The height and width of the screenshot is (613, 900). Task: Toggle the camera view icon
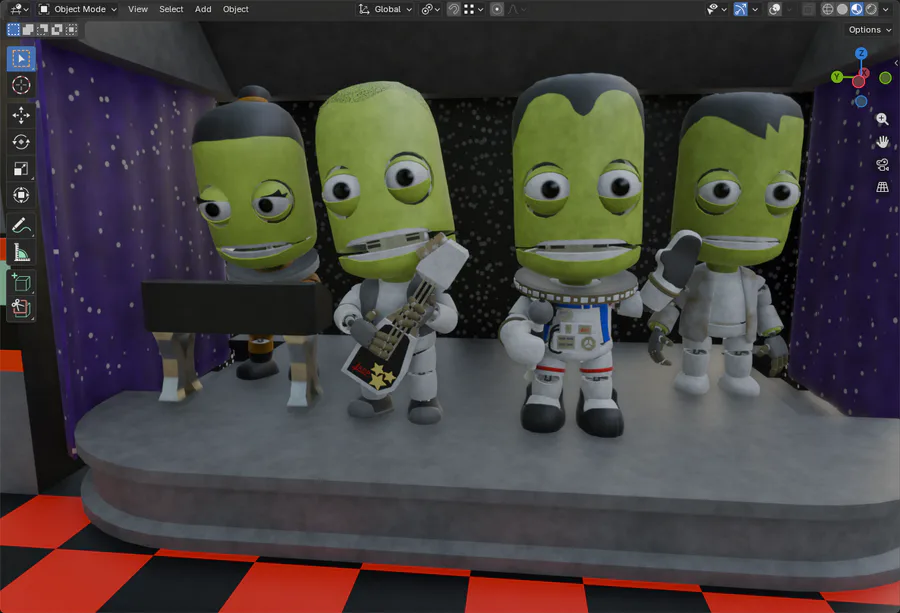(882, 165)
